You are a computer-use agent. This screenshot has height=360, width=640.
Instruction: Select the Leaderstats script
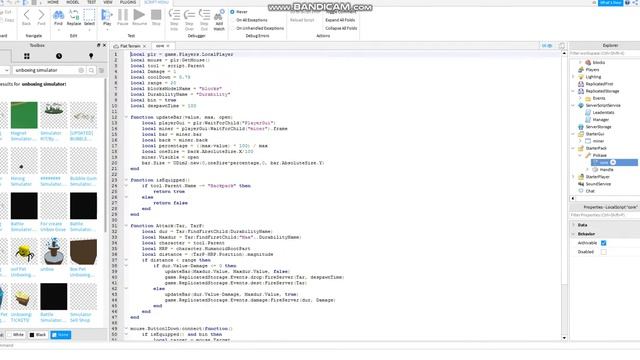pos(603,112)
